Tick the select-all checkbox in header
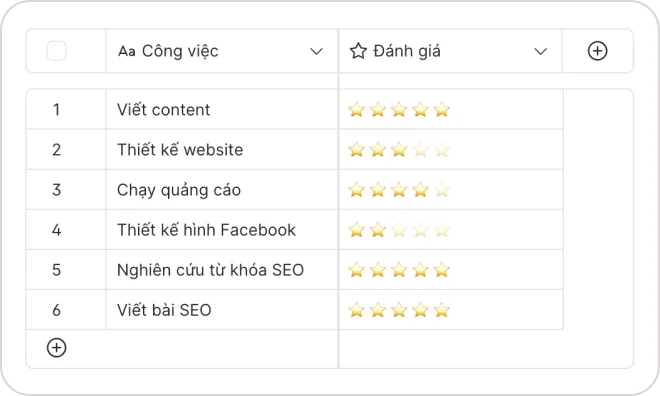660x396 pixels. coord(56,51)
